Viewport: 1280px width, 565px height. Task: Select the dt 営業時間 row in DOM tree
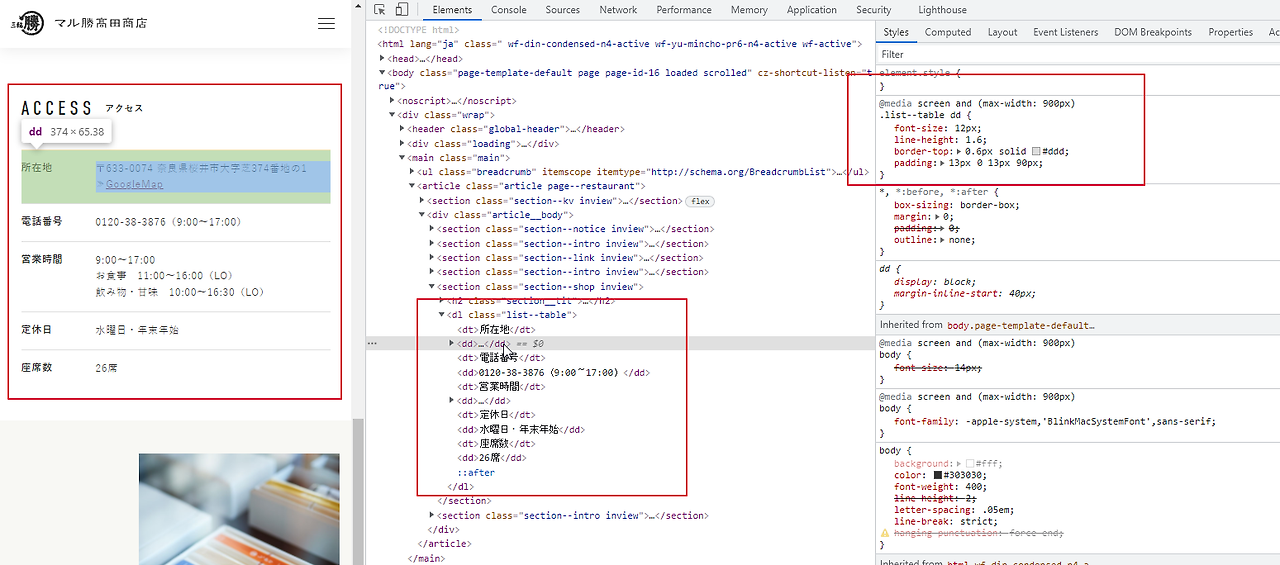coord(501,386)
